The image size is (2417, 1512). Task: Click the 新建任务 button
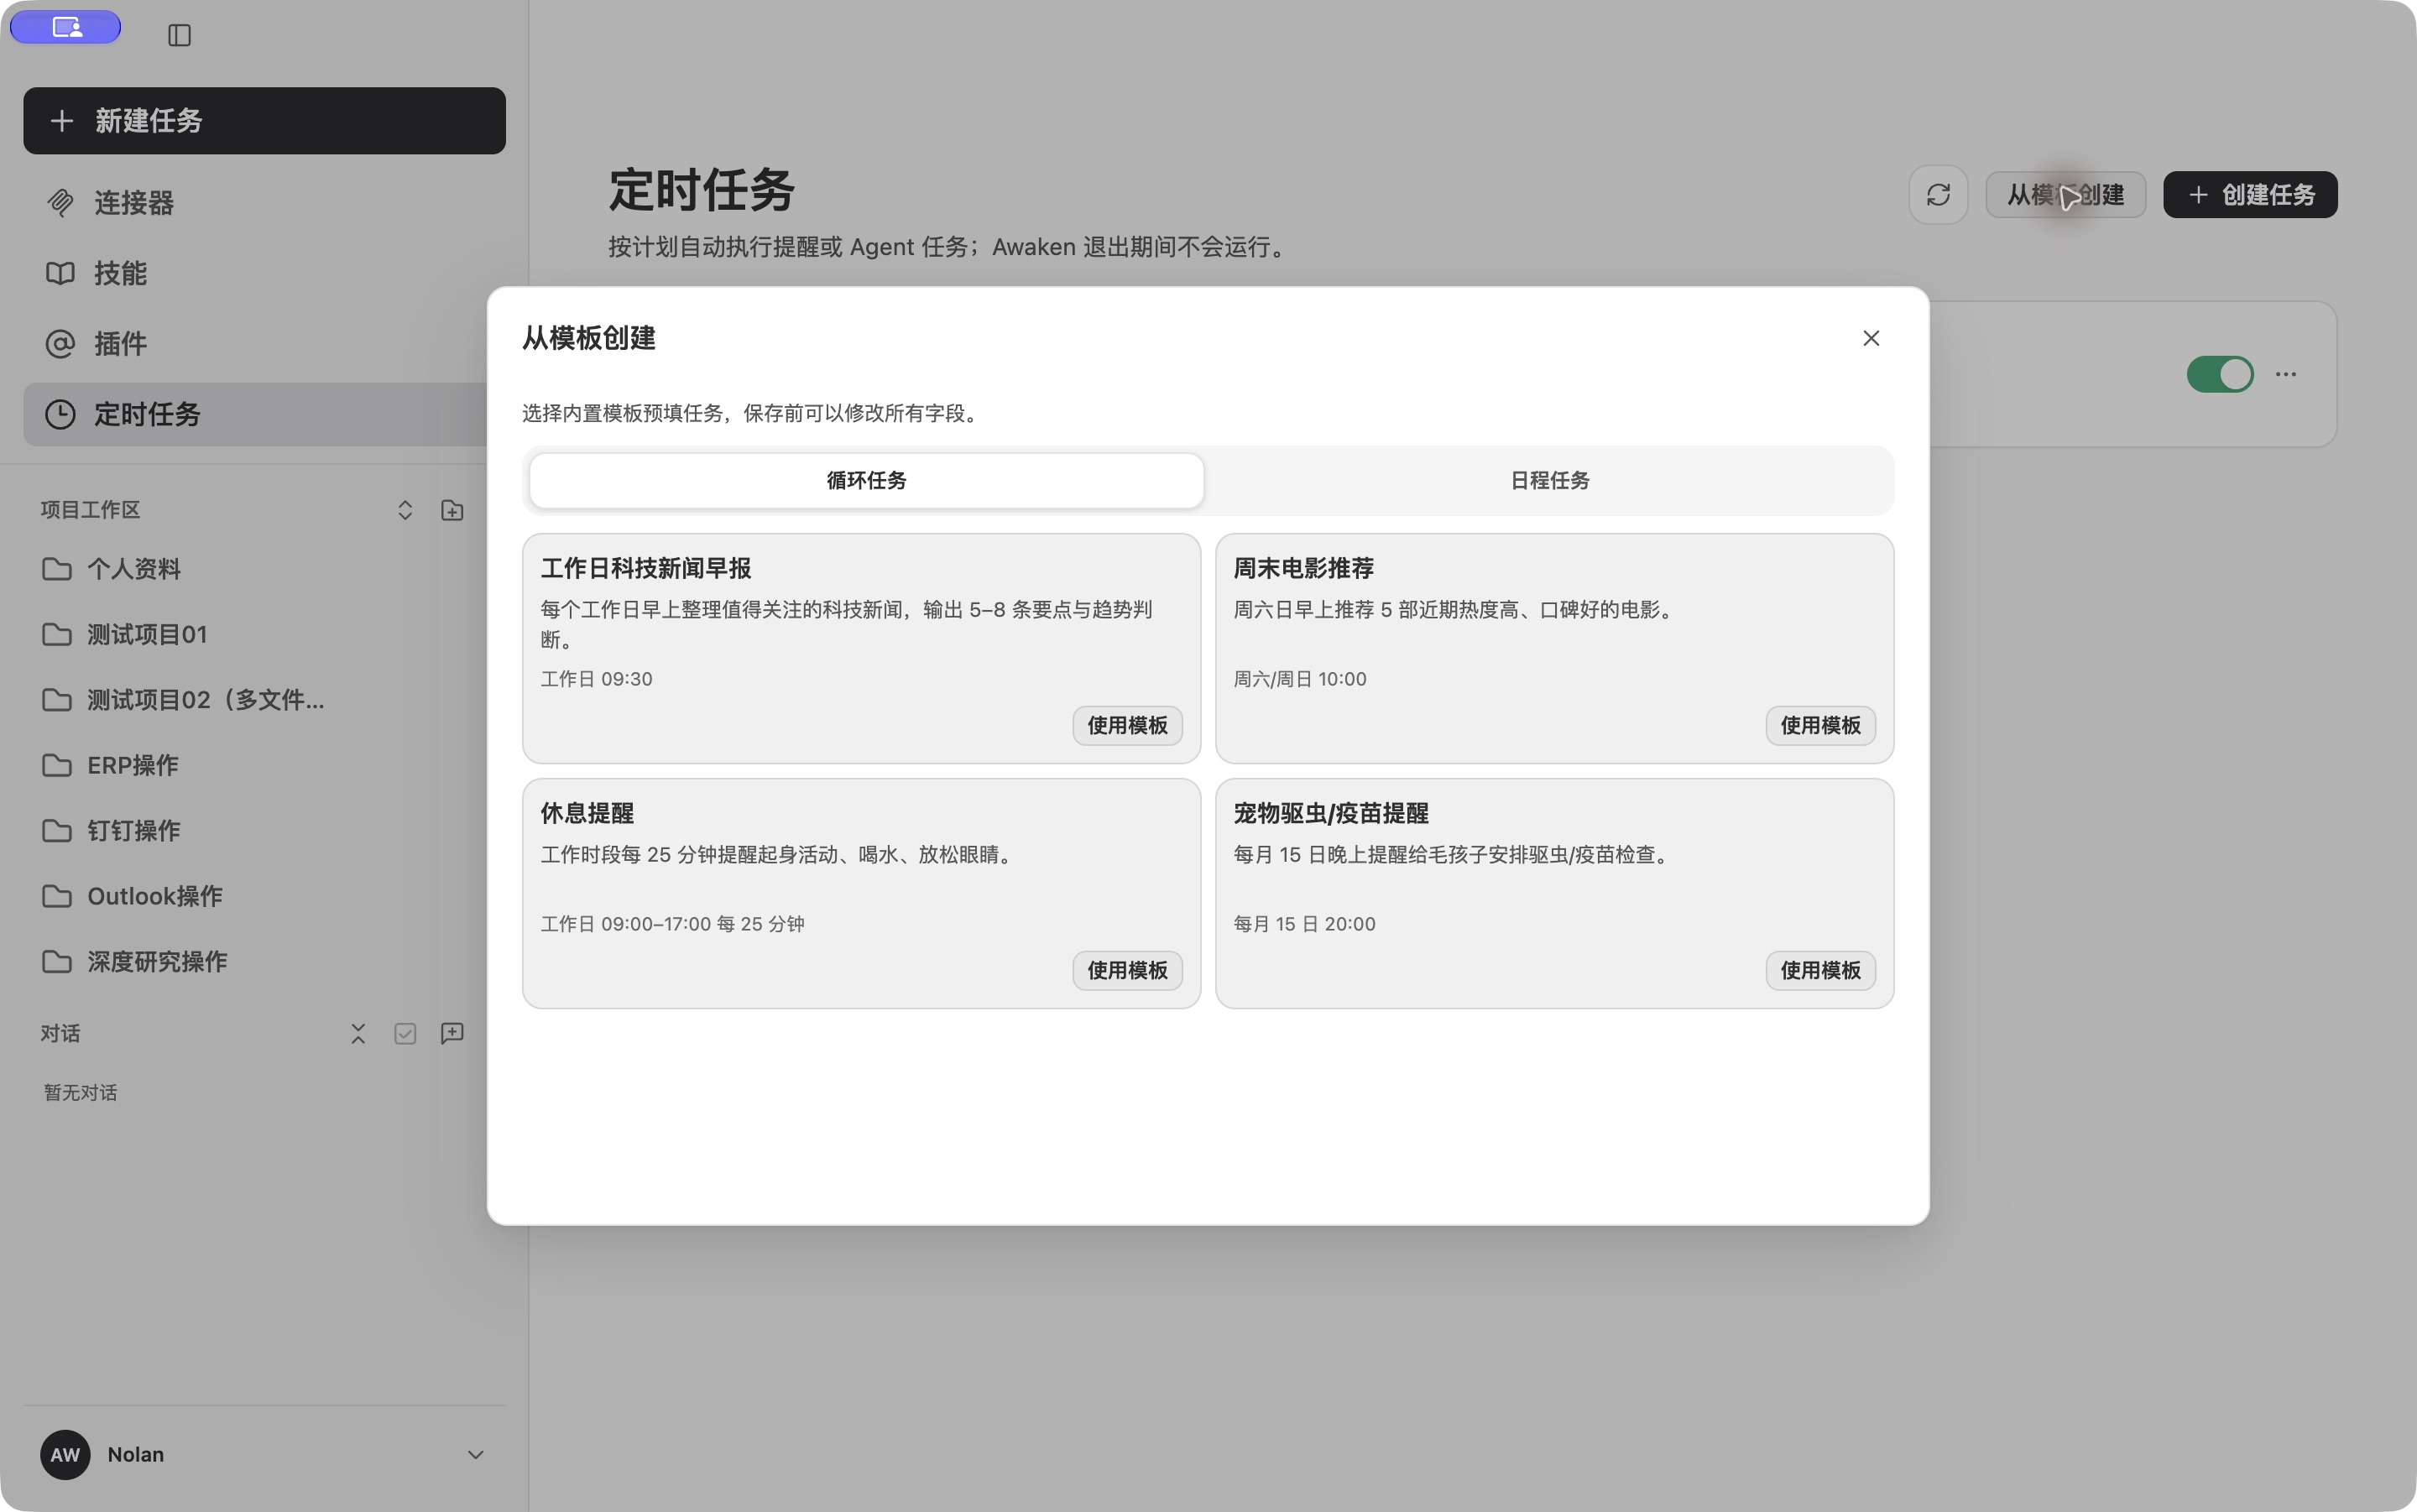click(264, 121)
